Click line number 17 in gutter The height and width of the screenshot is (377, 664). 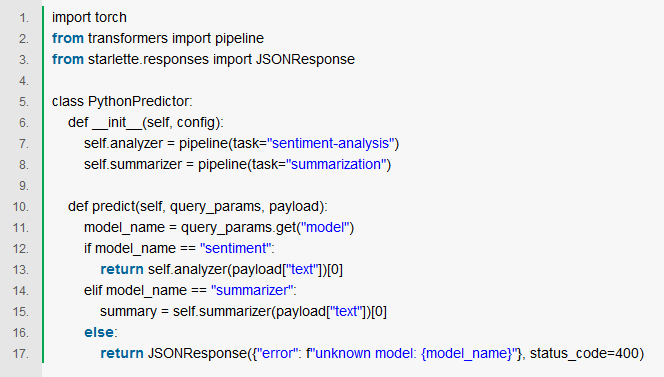coord(21,354)
